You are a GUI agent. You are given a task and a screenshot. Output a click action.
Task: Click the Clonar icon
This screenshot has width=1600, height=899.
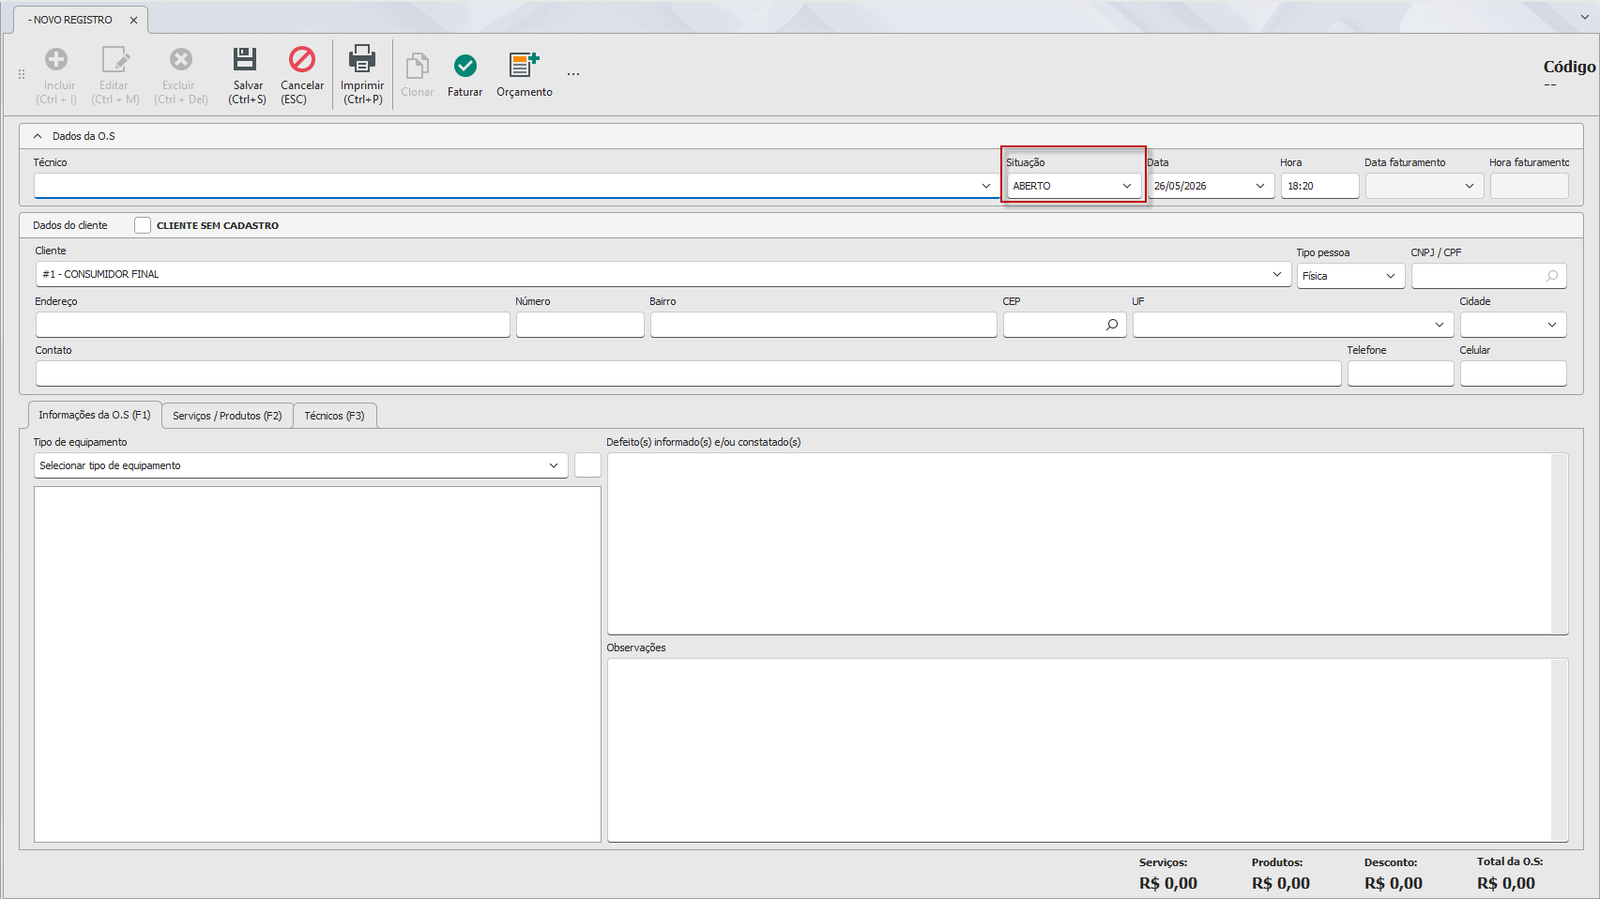417,65
